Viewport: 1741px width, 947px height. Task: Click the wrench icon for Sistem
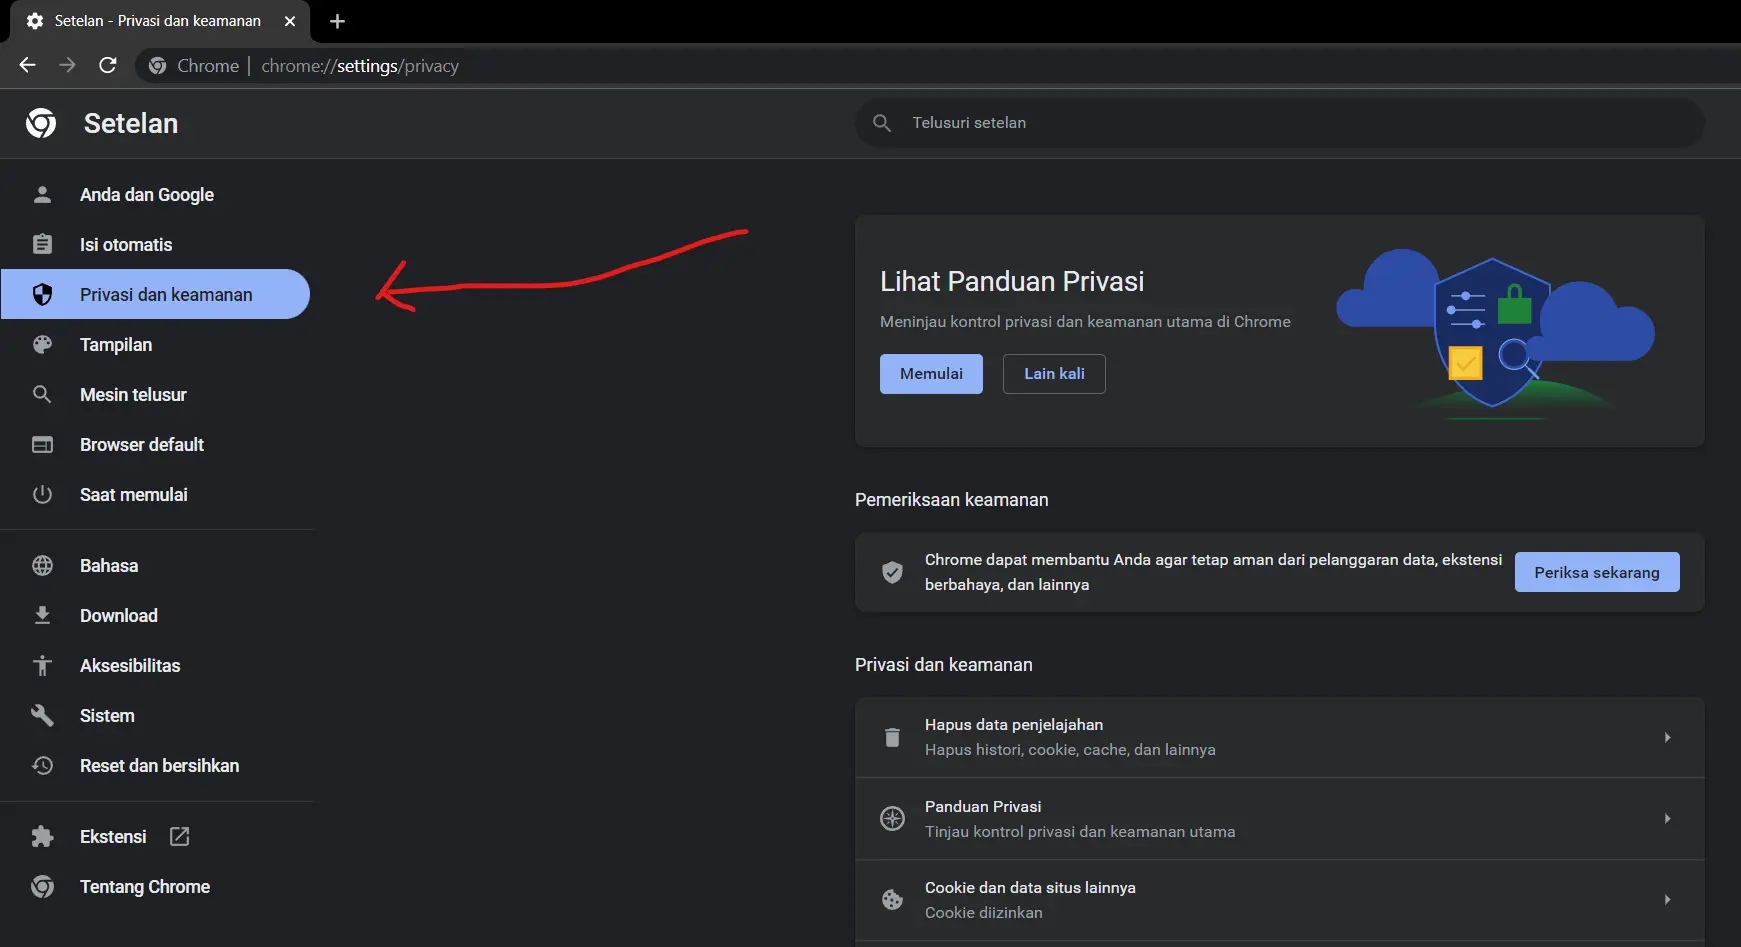tap(42, 715)
